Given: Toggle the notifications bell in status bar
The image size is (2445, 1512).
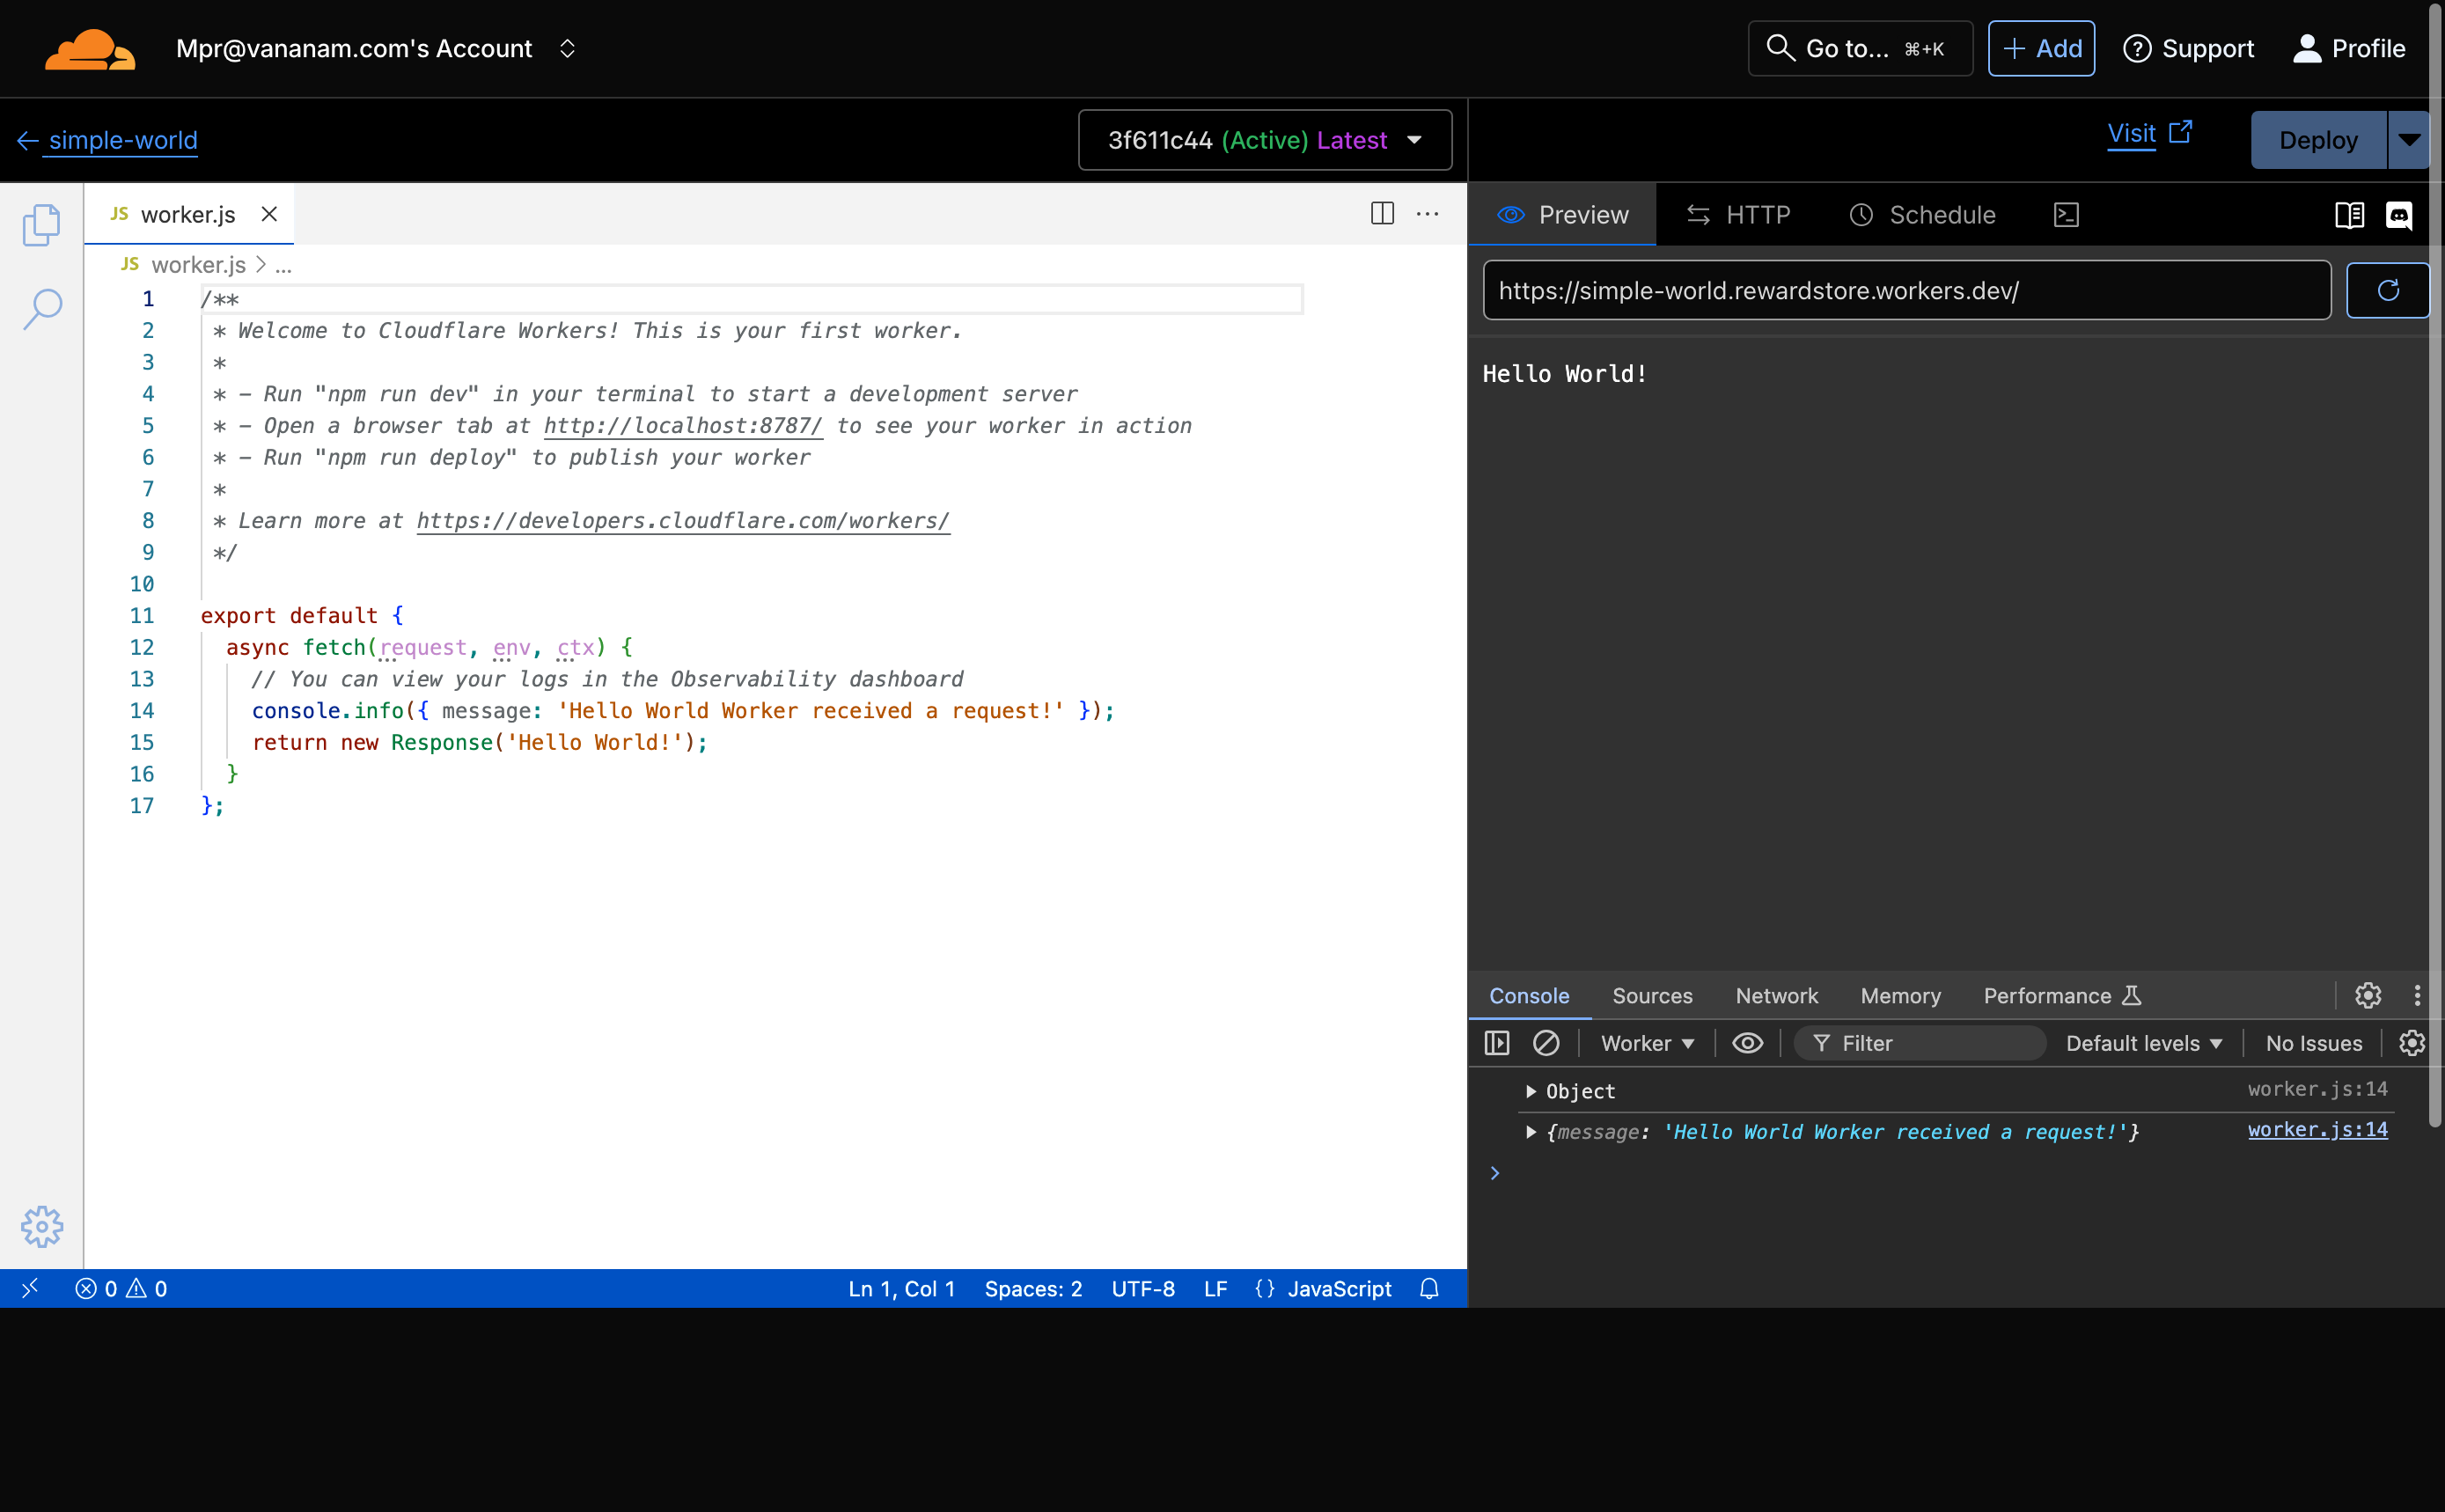Looking at the screenshot, I should pyautogui.click(x=1429, y=1289).
